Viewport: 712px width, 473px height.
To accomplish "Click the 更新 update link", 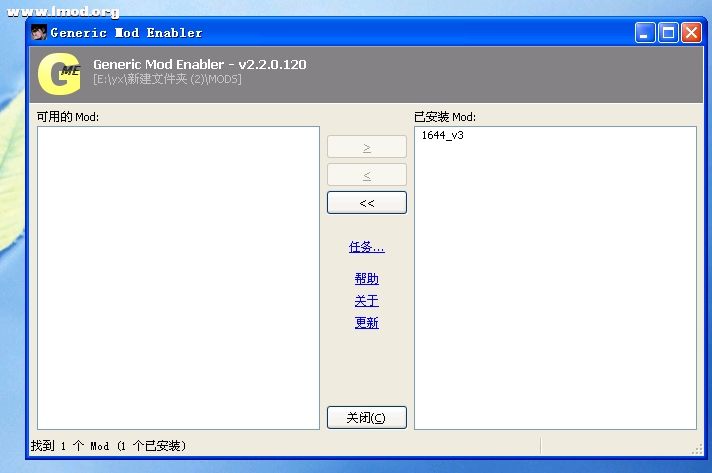I will pyautogui.click(x=366, y=323).
